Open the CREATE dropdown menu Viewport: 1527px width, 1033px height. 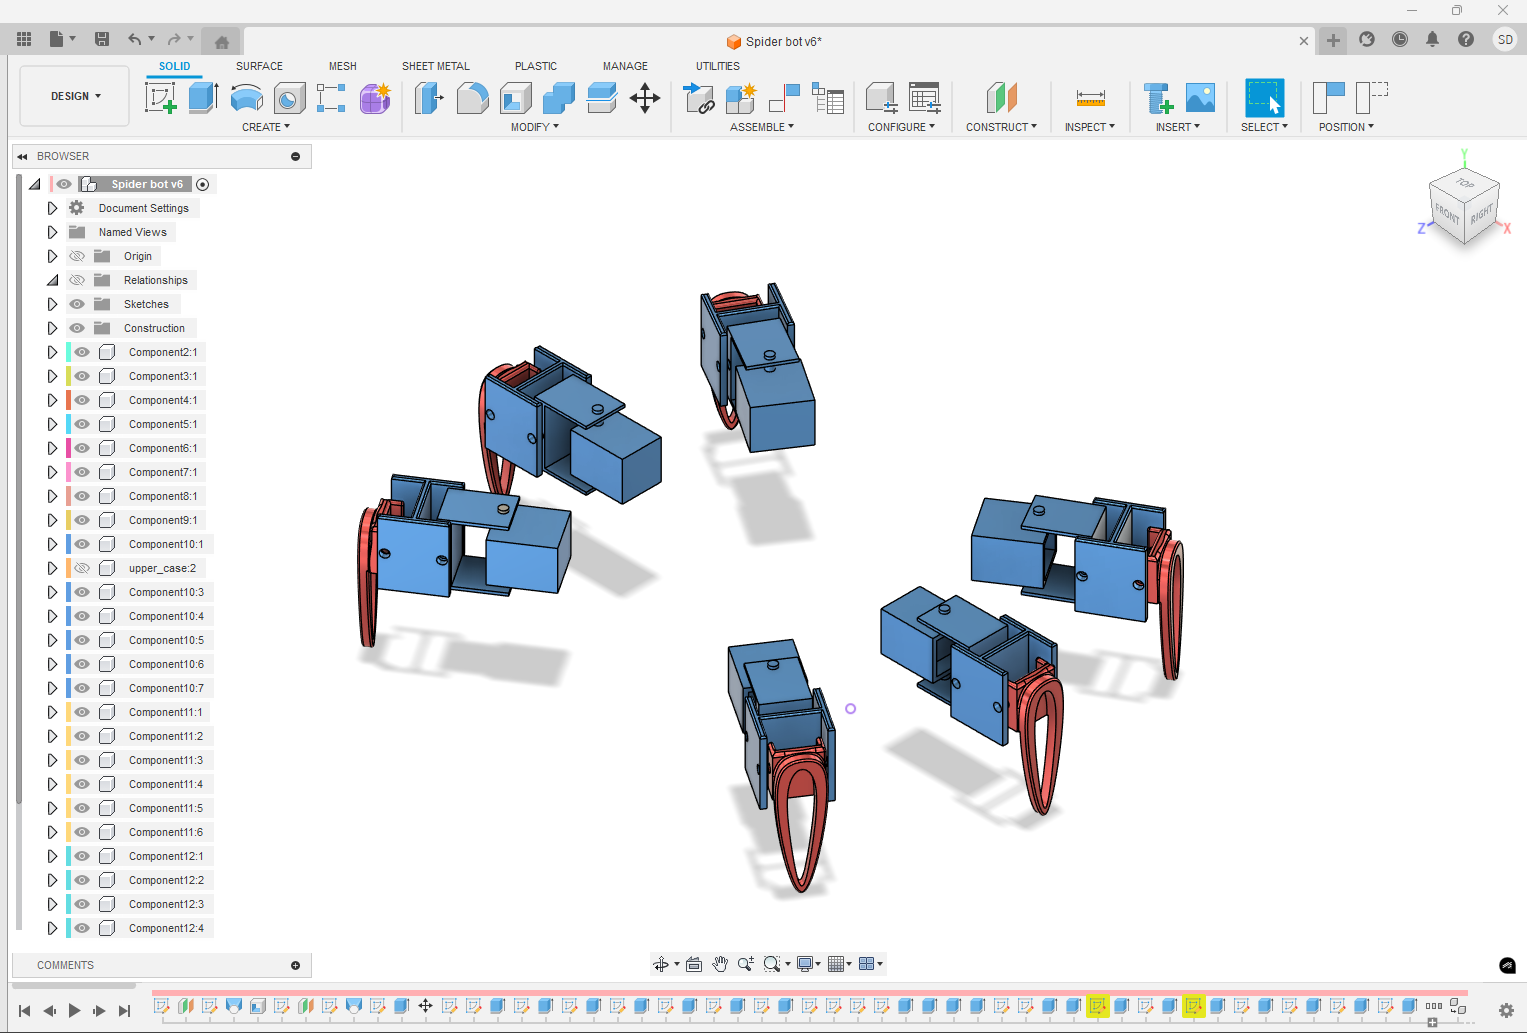pos(266,127)
